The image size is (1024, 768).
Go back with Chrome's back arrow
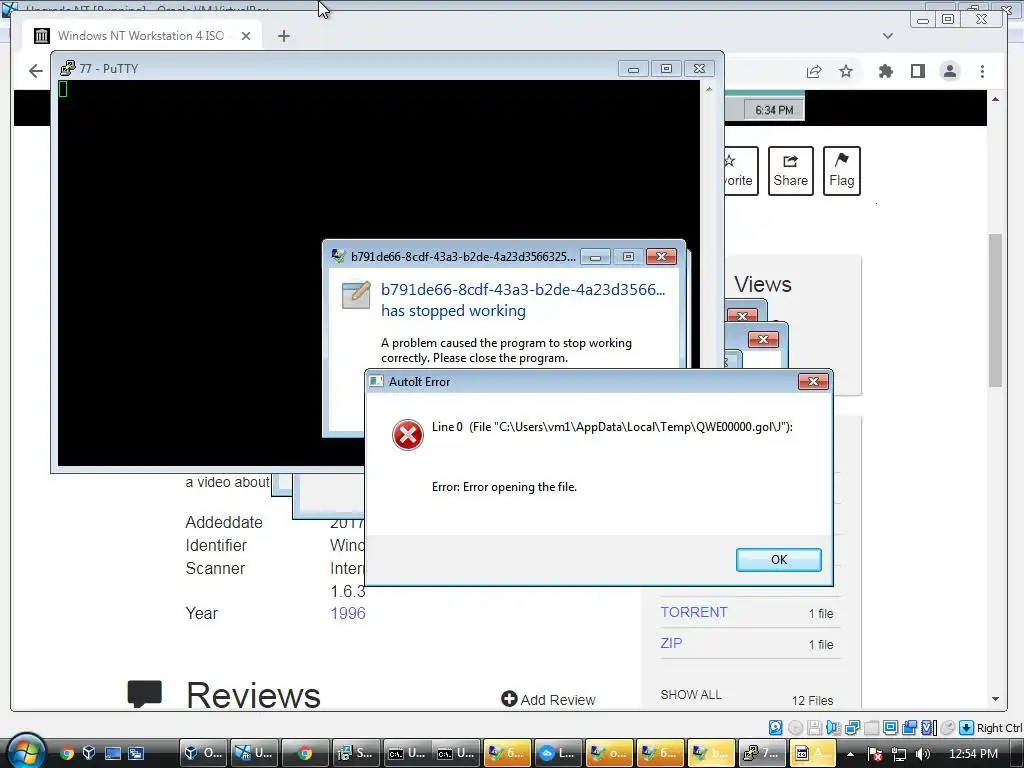click(35, 71)
